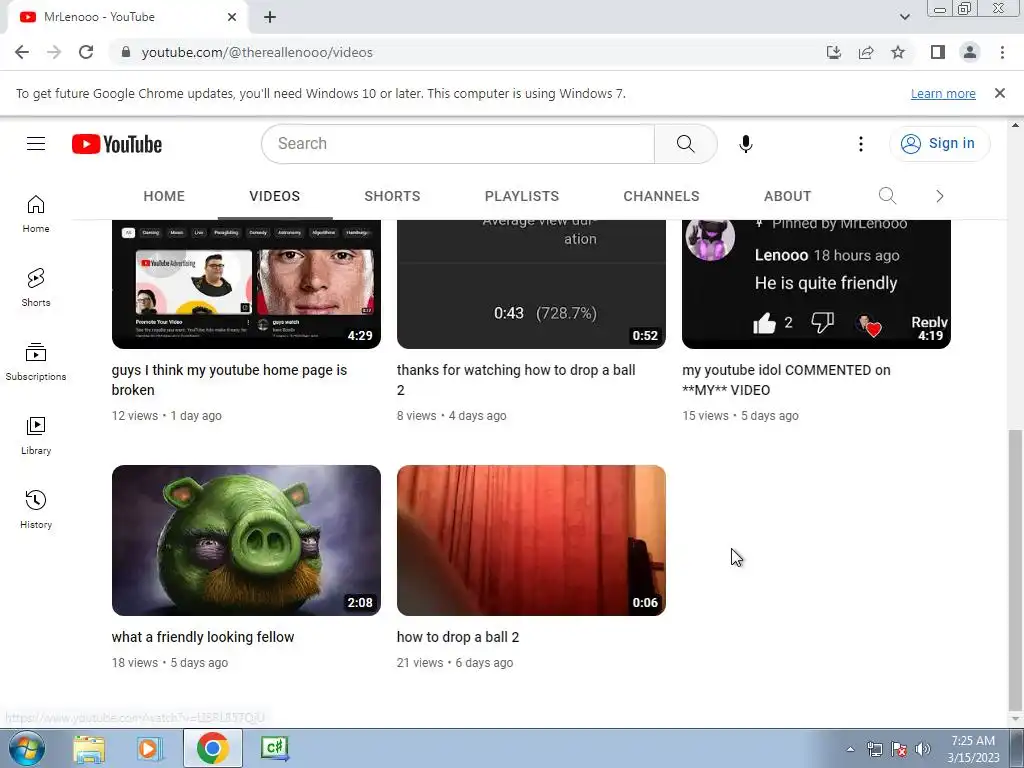Dismiss the Chrome update notice
The width and height of the screenshot is (1024, 768).
999,93
